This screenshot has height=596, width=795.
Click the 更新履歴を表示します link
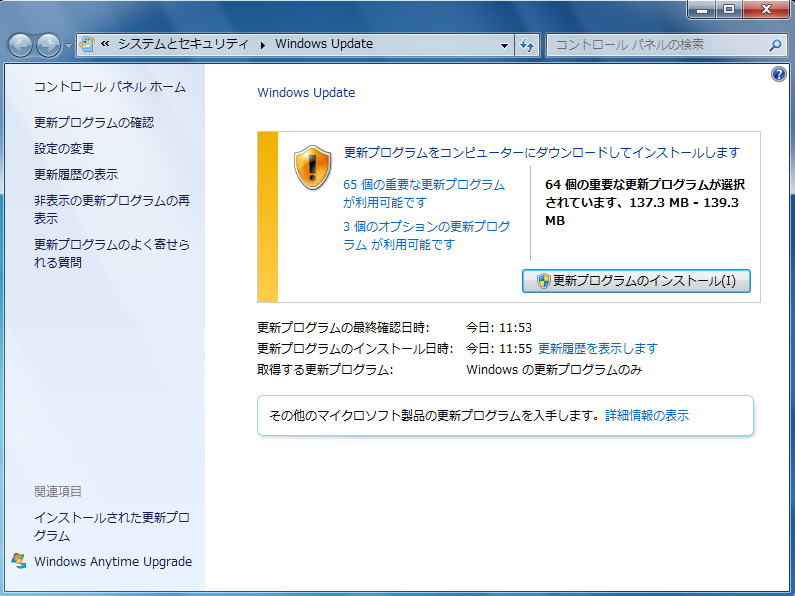click(x=598, y=349)
